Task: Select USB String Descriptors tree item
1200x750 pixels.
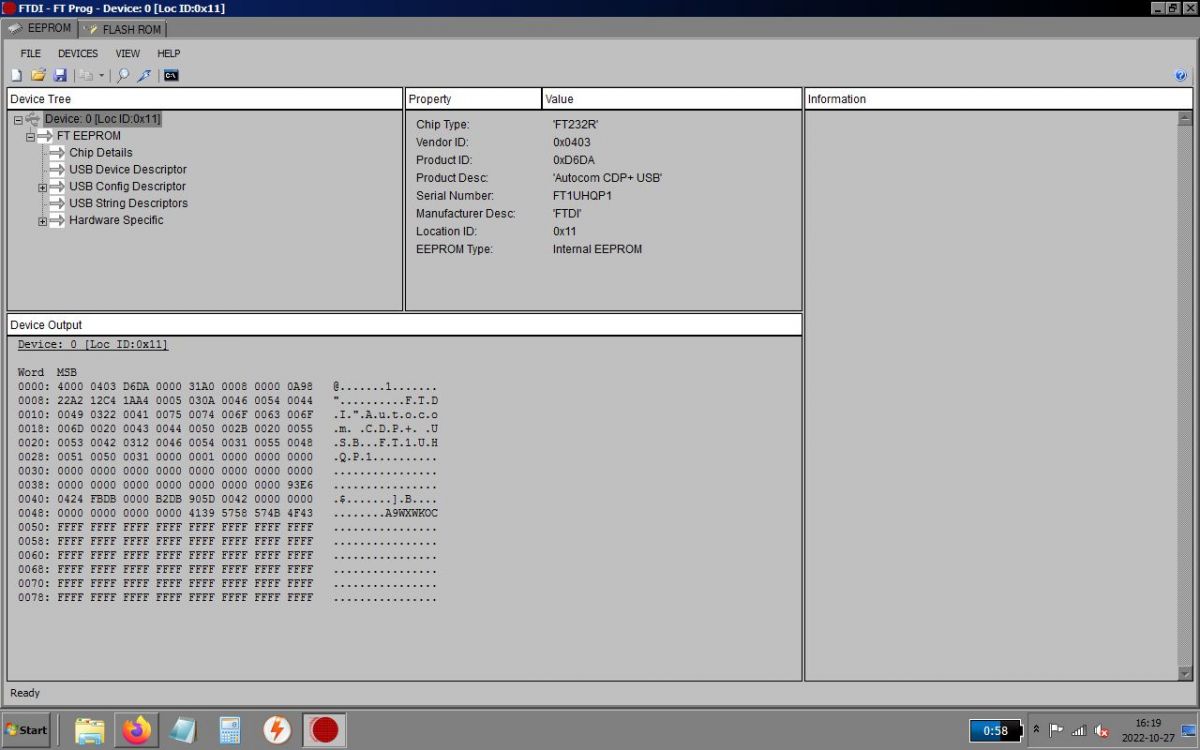Action: pyautogui.click(x=128, y=204)
